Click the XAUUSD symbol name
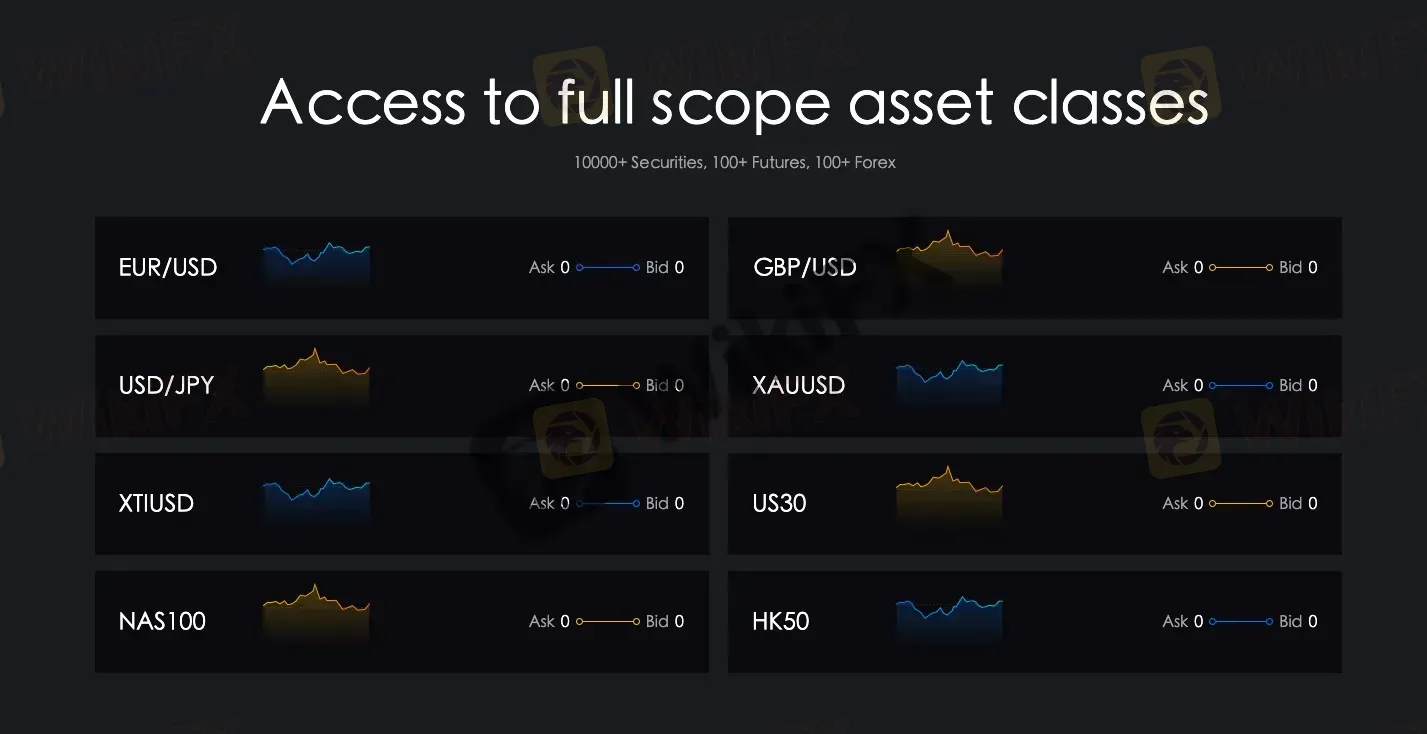Viewport: 1427px width, 734px height. click(x=799, y=386)
